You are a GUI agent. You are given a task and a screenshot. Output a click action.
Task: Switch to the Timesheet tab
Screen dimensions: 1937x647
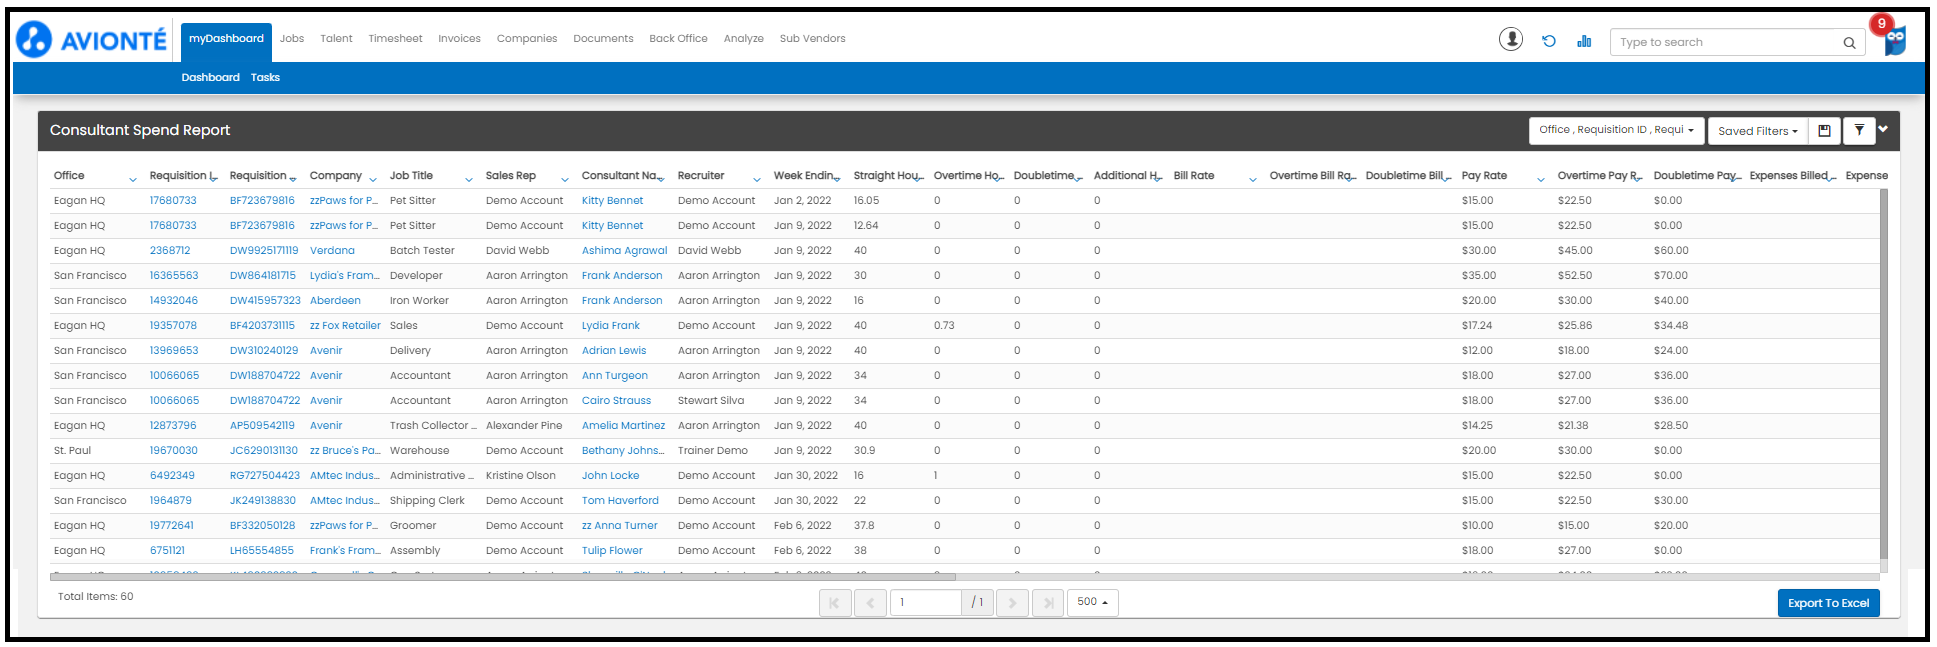pos(395,39)
